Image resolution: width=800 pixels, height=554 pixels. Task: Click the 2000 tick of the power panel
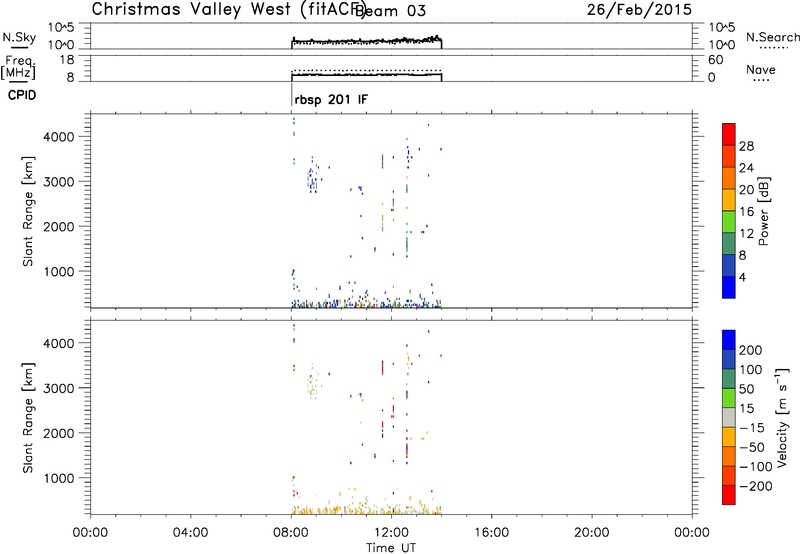point(58,226)
